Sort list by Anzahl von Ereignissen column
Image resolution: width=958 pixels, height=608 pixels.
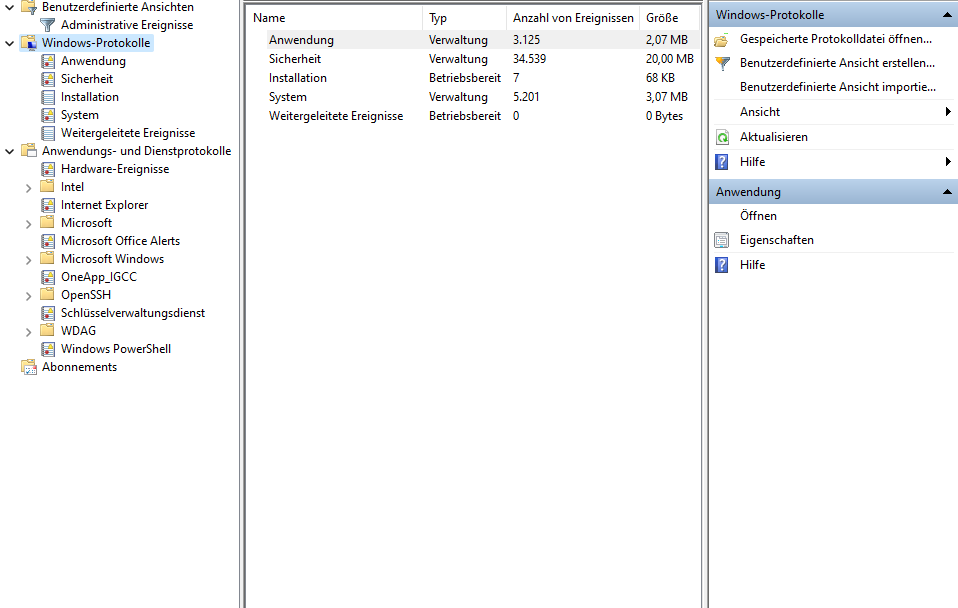pos(572,18)
